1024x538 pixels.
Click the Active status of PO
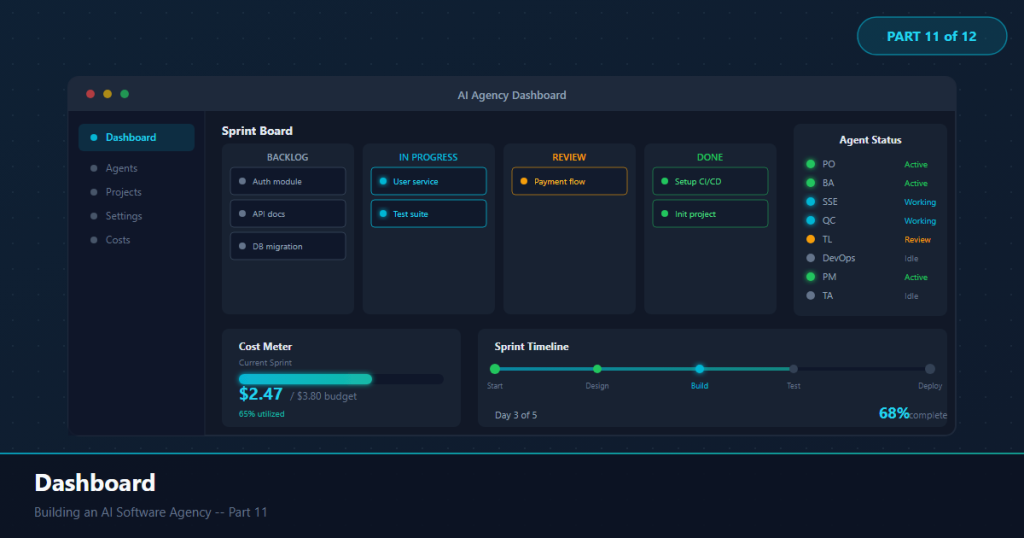coord(916,165)
